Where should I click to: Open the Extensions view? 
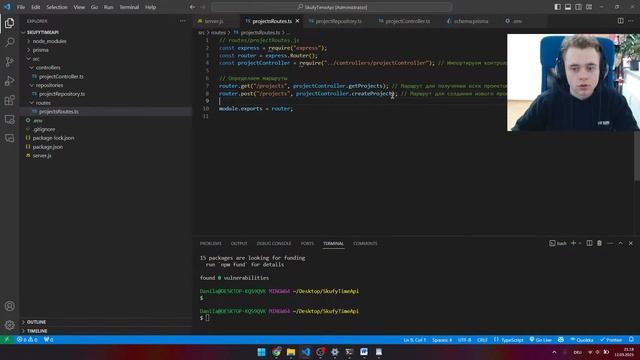tap(9, 100)
